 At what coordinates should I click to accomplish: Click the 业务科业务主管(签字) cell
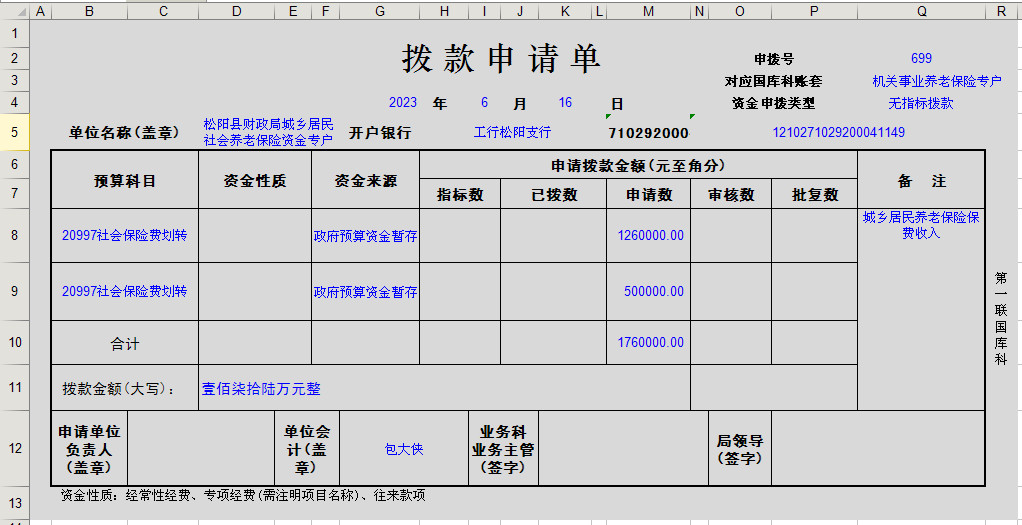point(503,449)
